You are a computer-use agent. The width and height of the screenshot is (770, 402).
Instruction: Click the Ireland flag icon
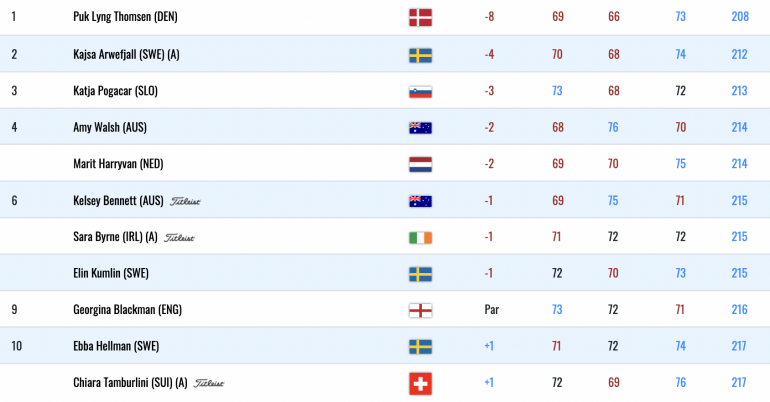click(x=420, y=238)
